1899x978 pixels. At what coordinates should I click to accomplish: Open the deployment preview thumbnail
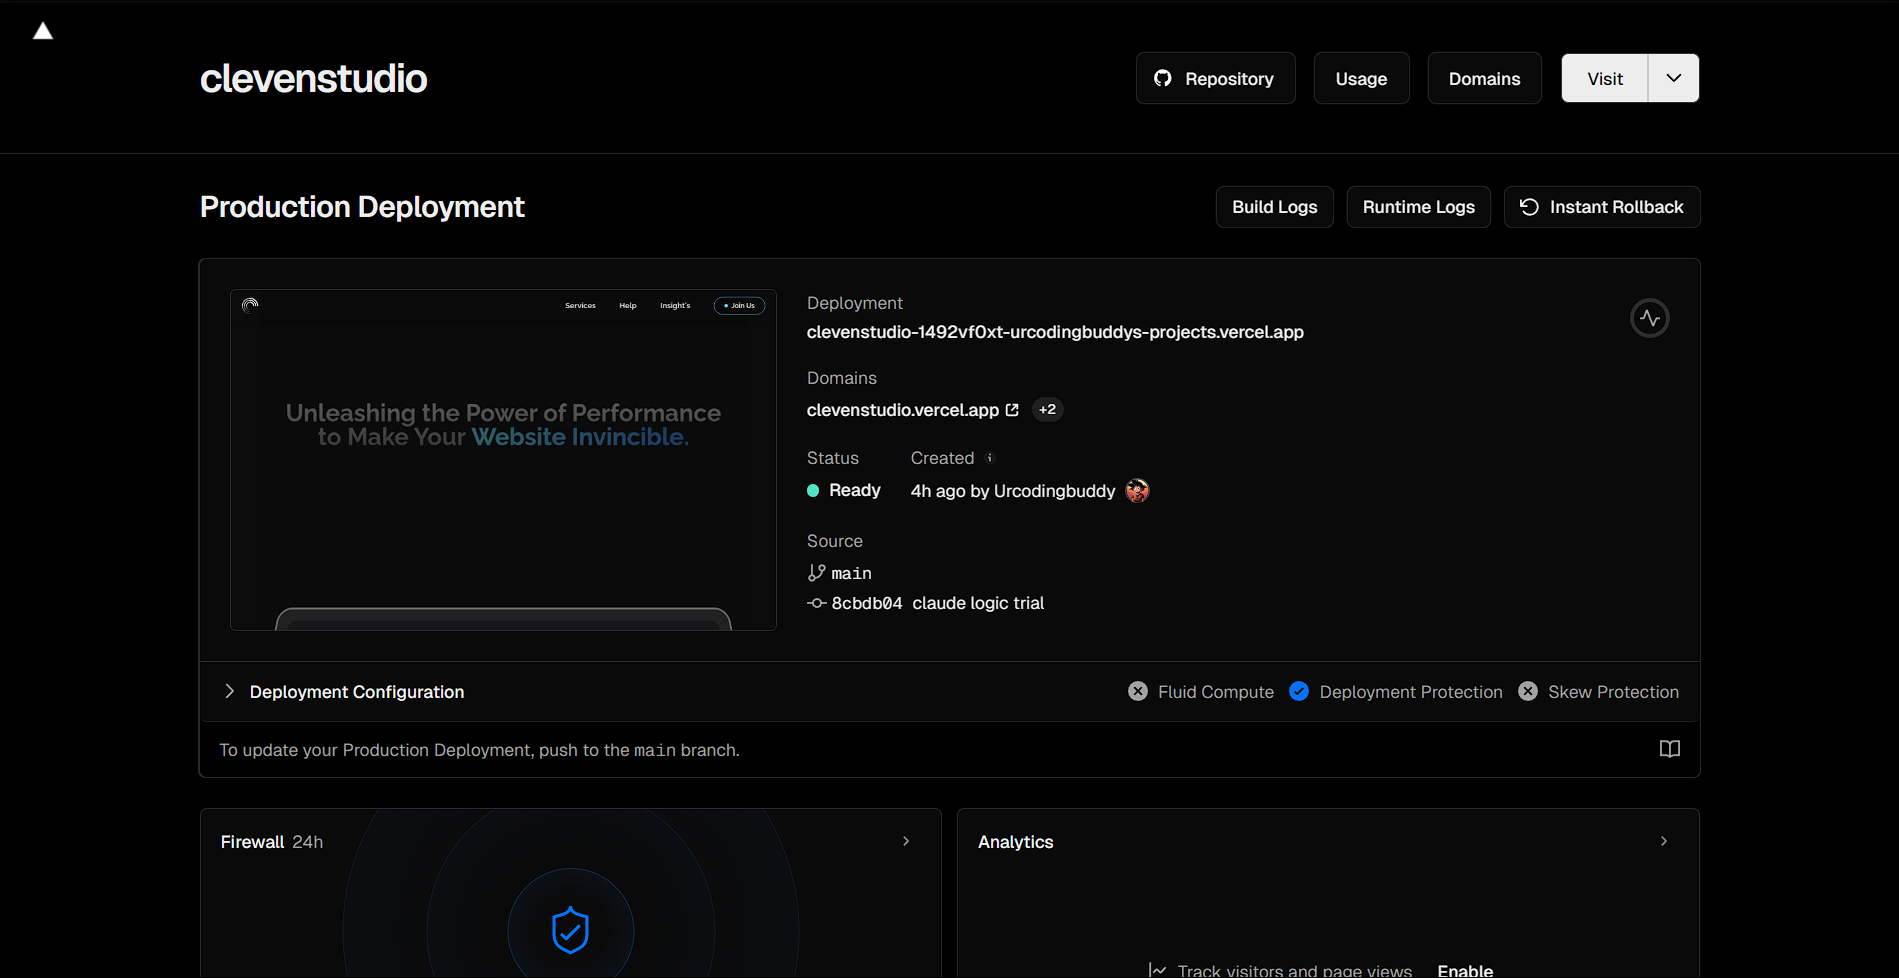[503, 460]
